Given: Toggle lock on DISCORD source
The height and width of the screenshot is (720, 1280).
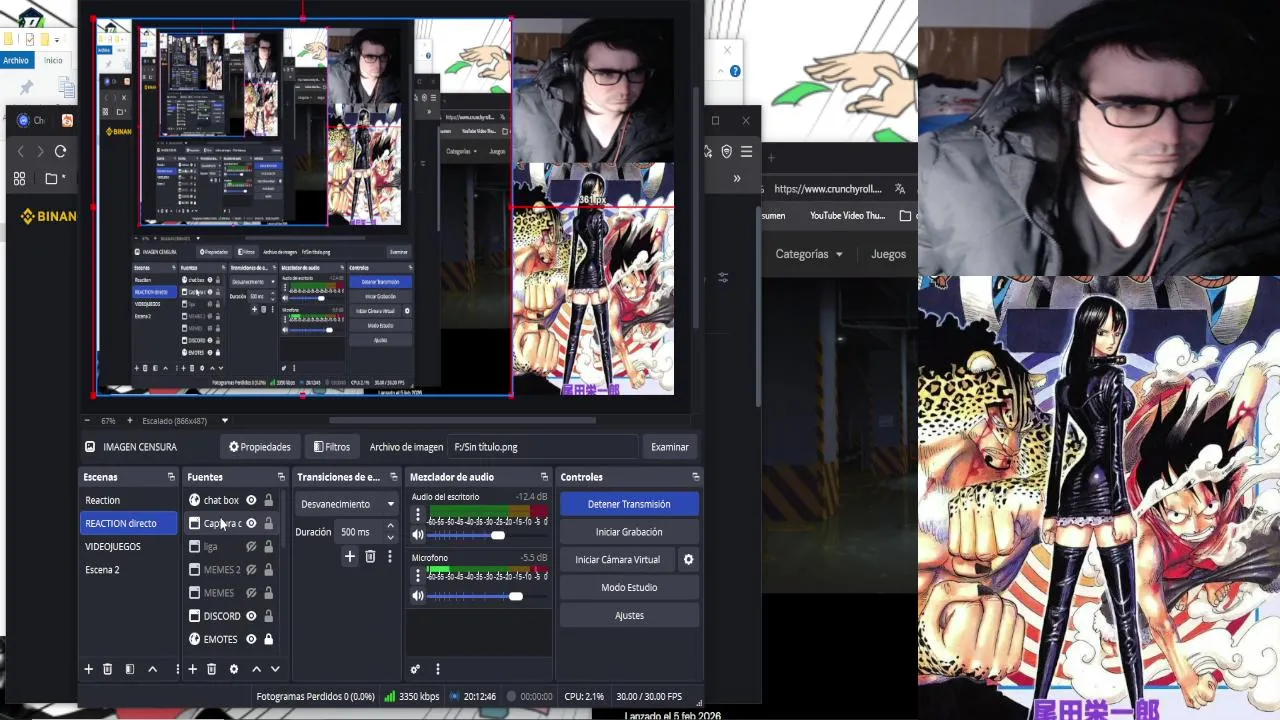Looking at the screenshot, I should [x=268, y=616].
